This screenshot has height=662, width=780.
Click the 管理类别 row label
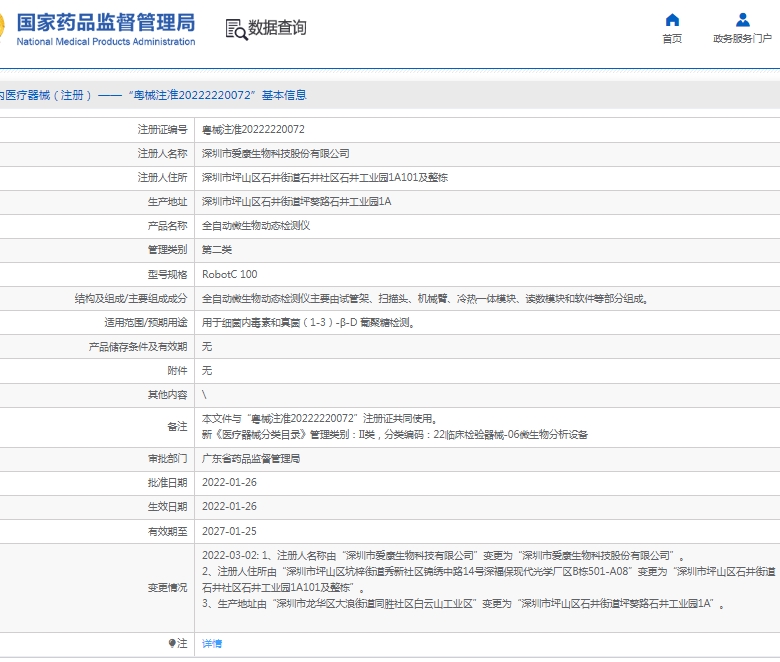pos(168,250)
